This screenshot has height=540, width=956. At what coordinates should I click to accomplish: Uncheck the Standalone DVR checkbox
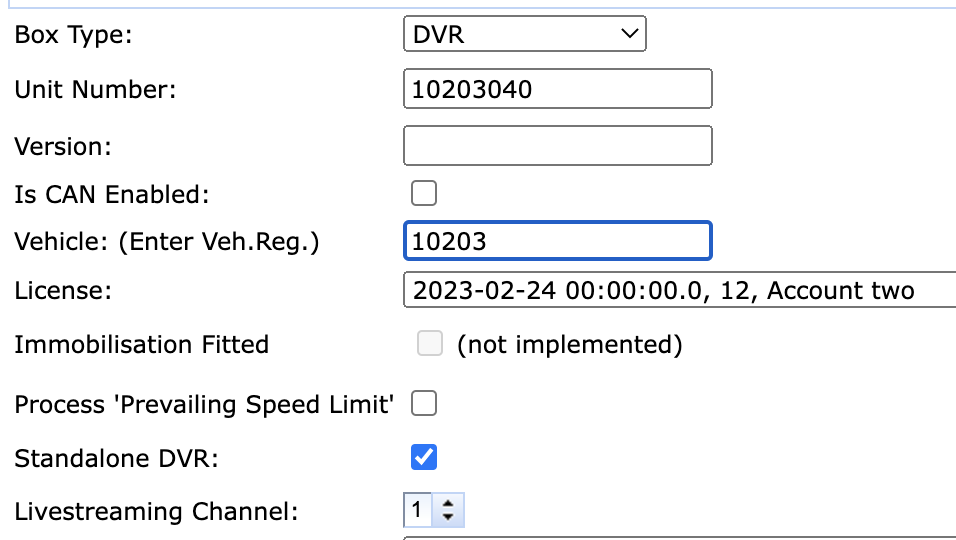click(x=425, y=458)
